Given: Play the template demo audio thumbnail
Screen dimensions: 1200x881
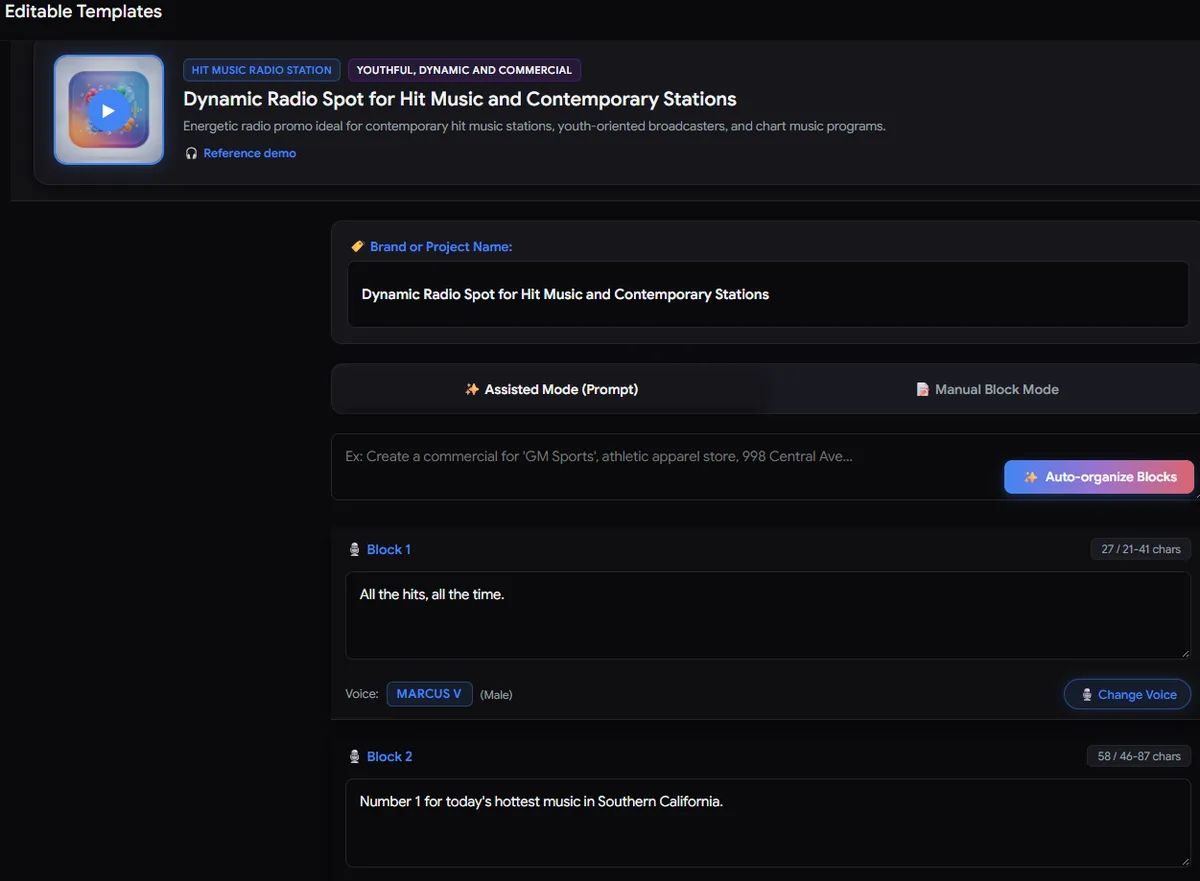Looking at the screenshot, I should pyautogui.click(x=109, y=110).
